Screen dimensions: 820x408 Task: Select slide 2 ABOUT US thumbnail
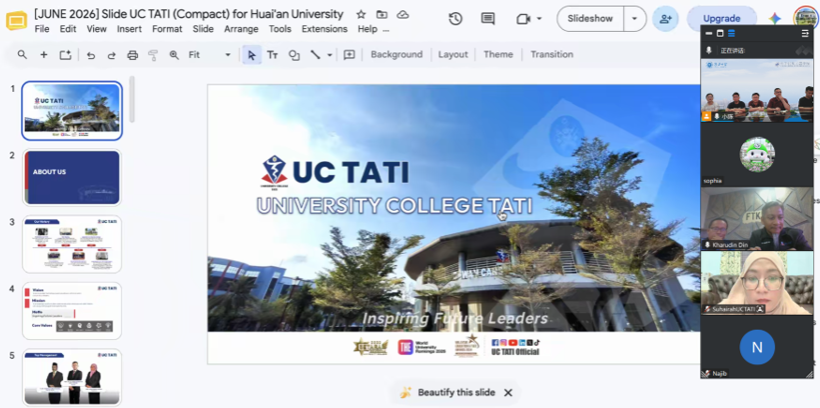tap(72, 177)
